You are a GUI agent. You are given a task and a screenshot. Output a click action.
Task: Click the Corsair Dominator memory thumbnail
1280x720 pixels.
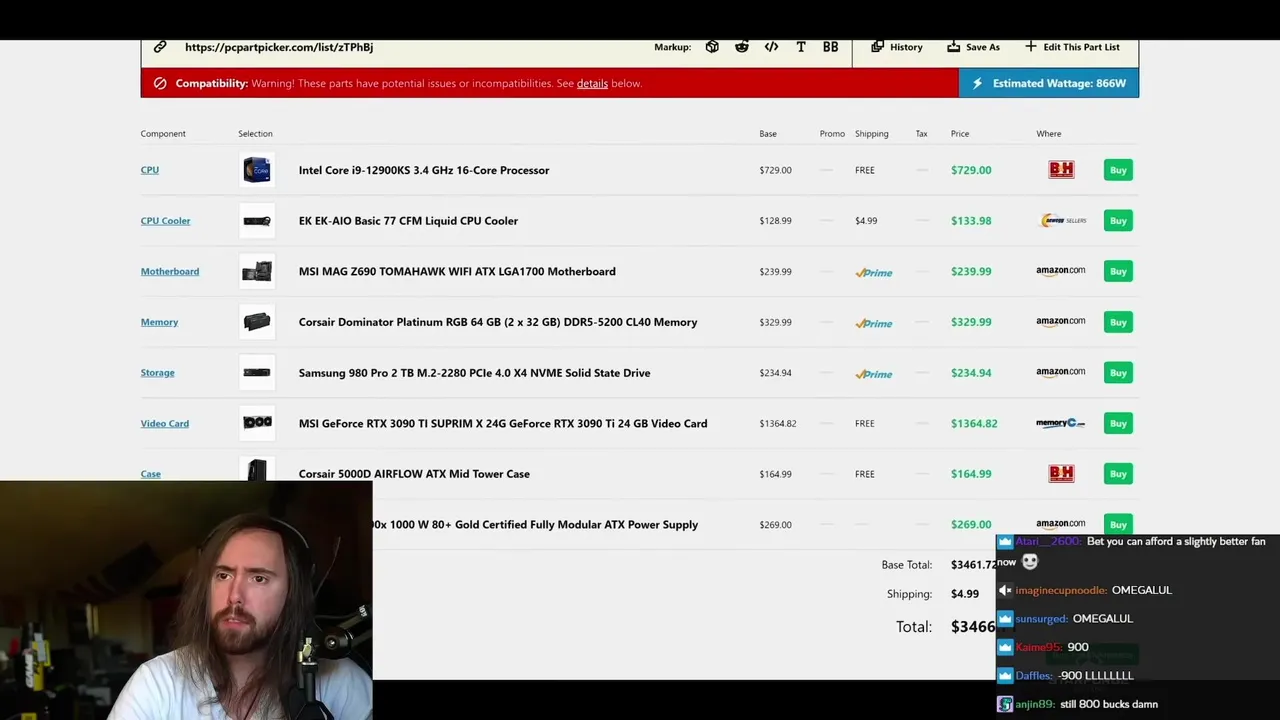(257, 322)
